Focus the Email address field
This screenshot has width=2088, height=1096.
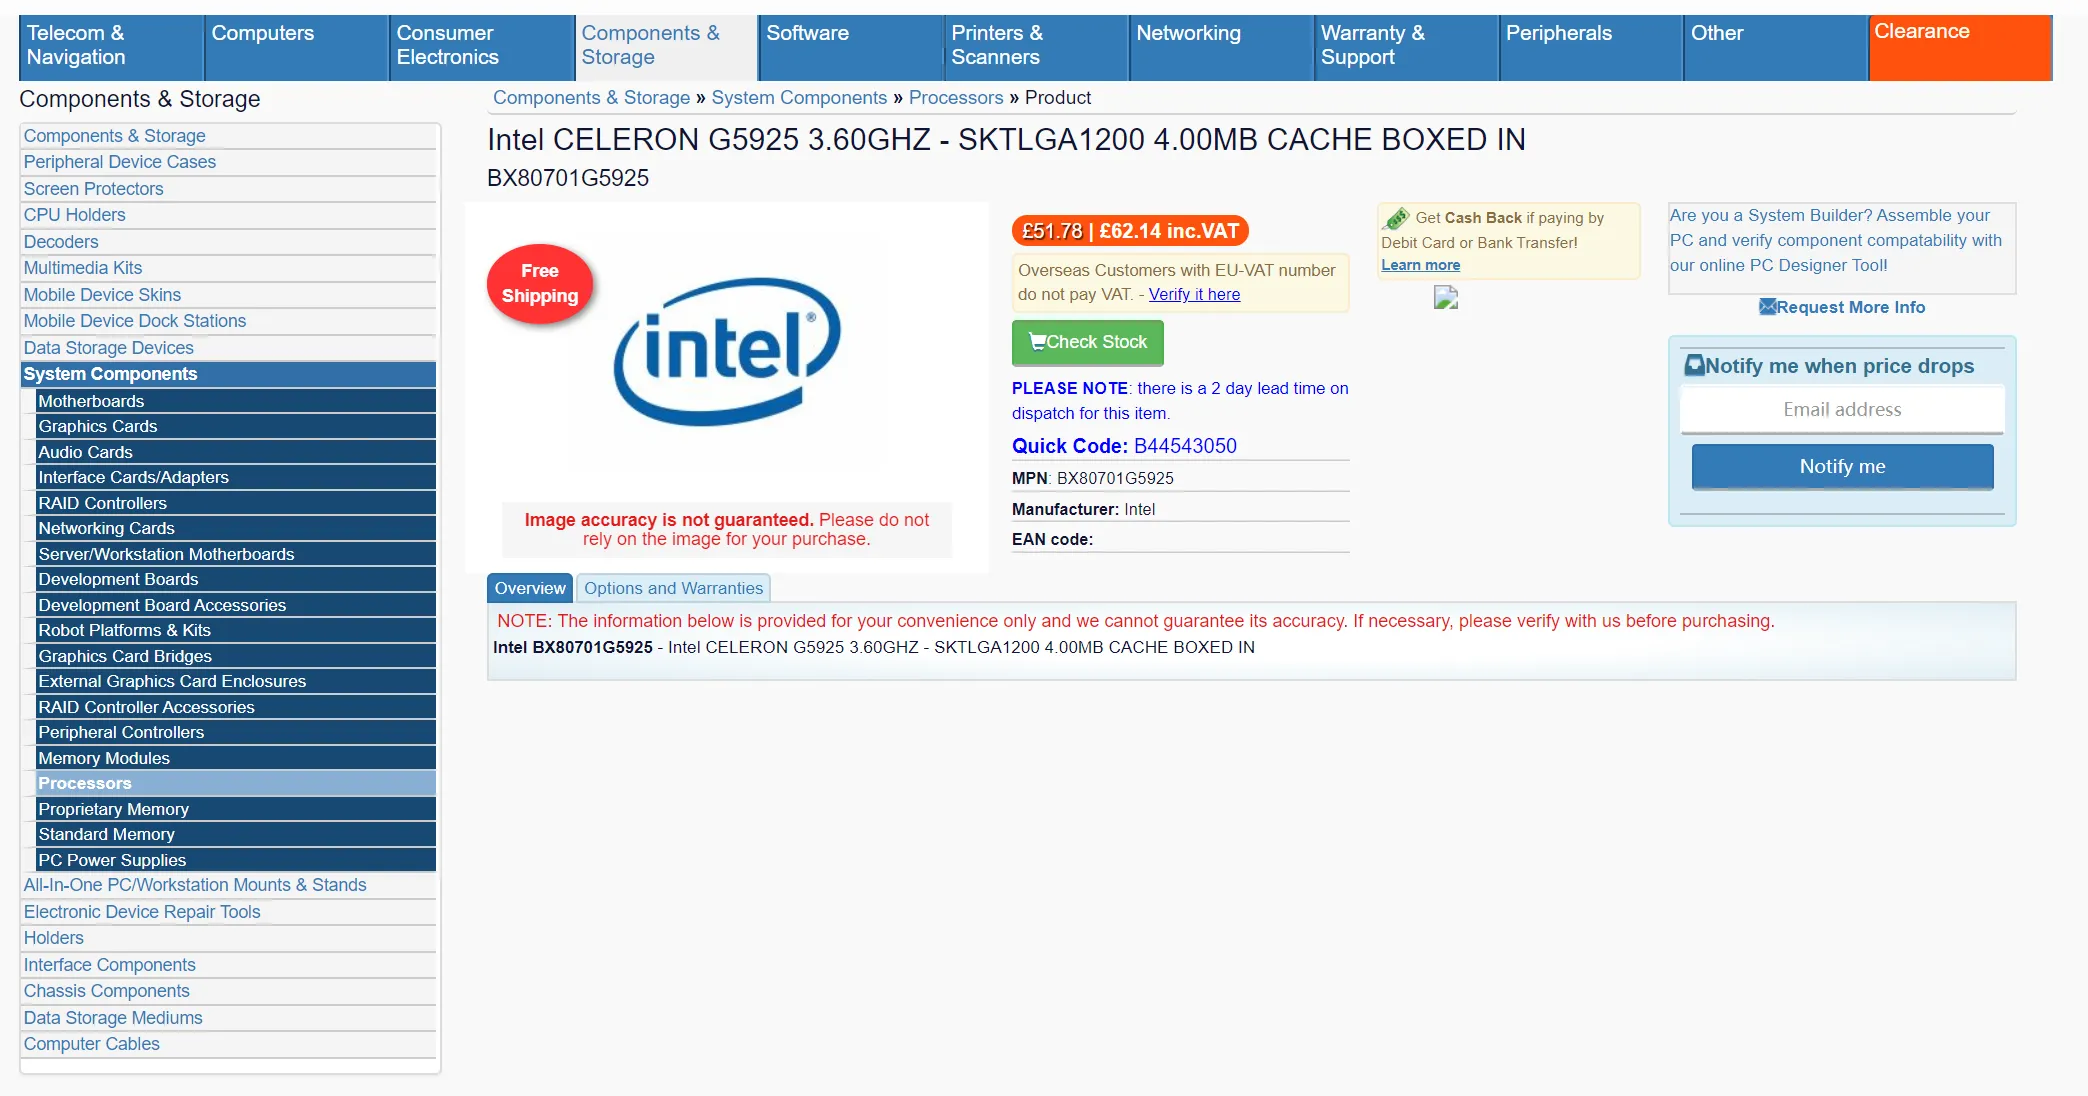click(1842, 410)
